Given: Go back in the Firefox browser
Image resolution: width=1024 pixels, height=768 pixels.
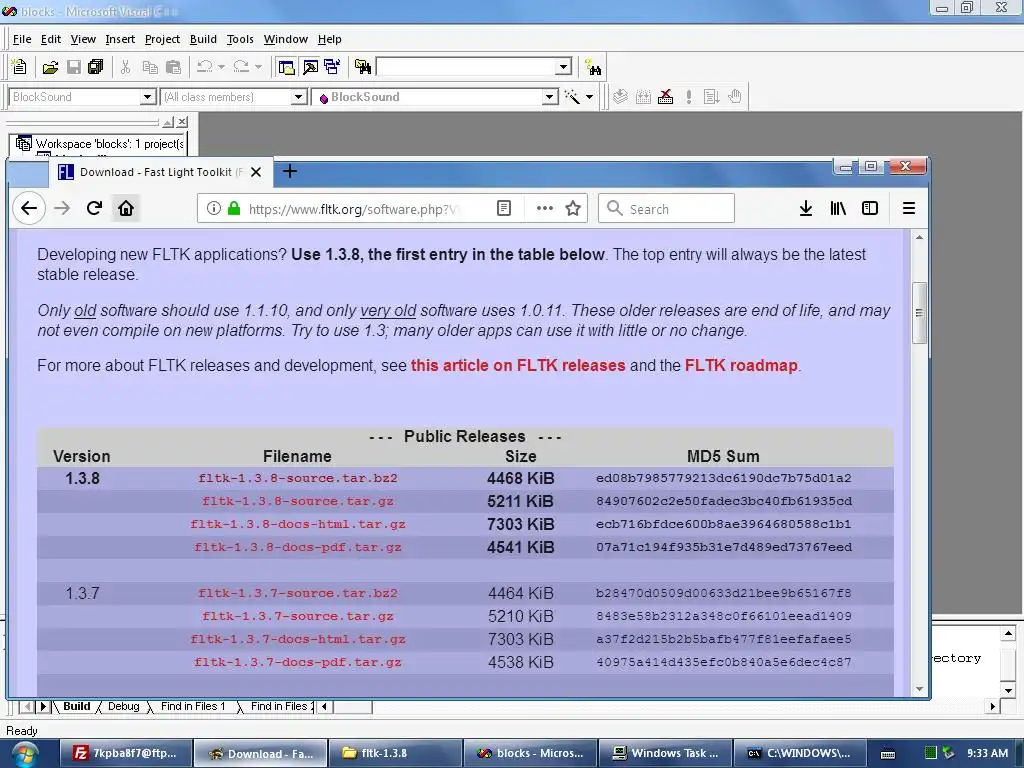Looking at the screenshot, I should pos(29,208).
